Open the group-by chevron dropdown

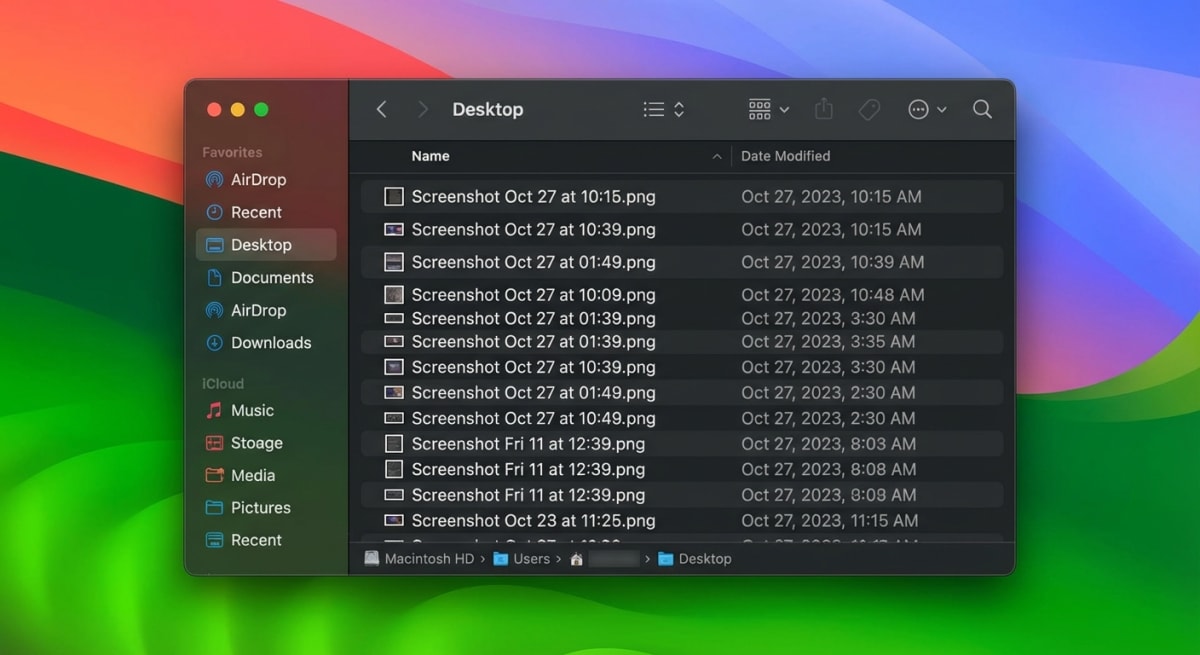point(785,110)
